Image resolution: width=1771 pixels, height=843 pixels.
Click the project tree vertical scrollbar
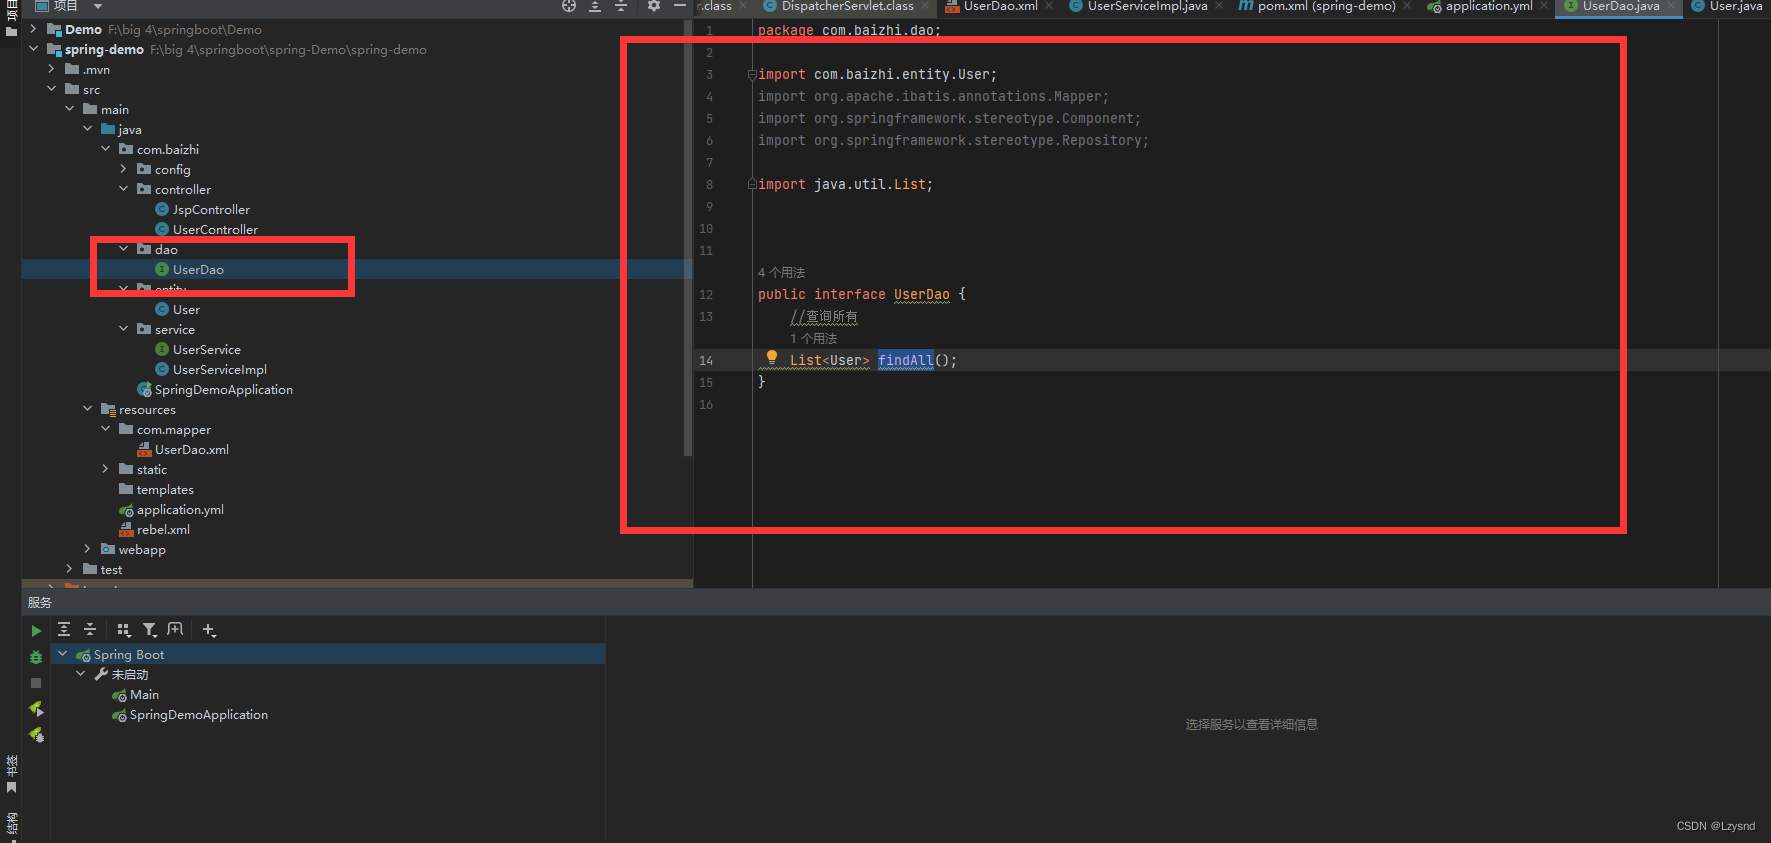(687, 238)
